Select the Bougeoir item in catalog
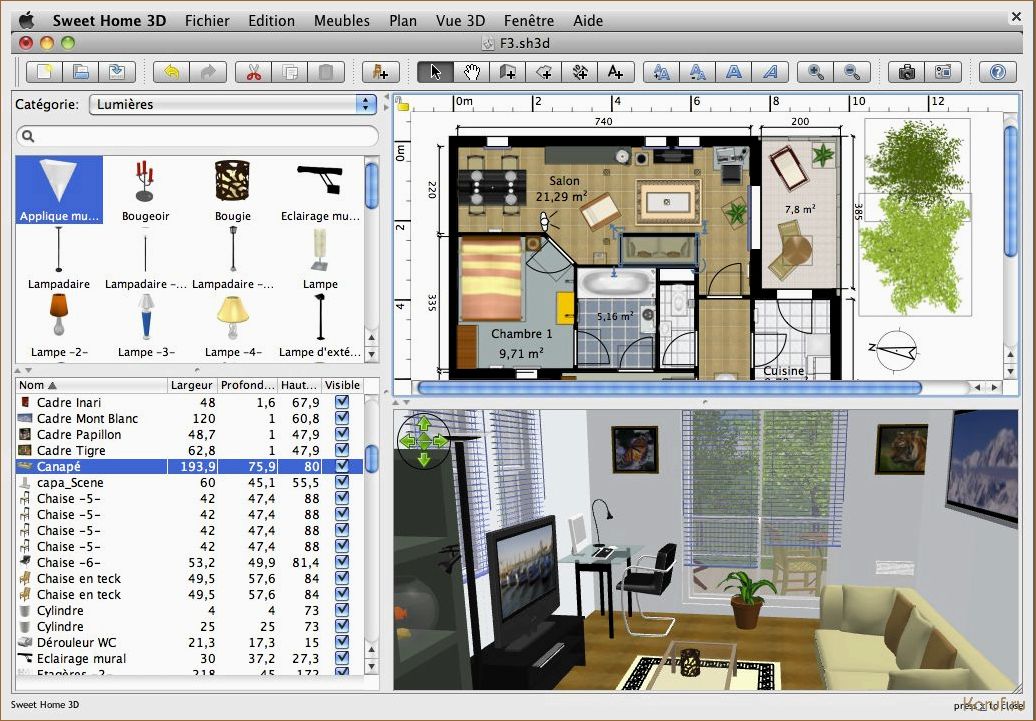The image size is (1036, 721). click(x=146, y=190)
